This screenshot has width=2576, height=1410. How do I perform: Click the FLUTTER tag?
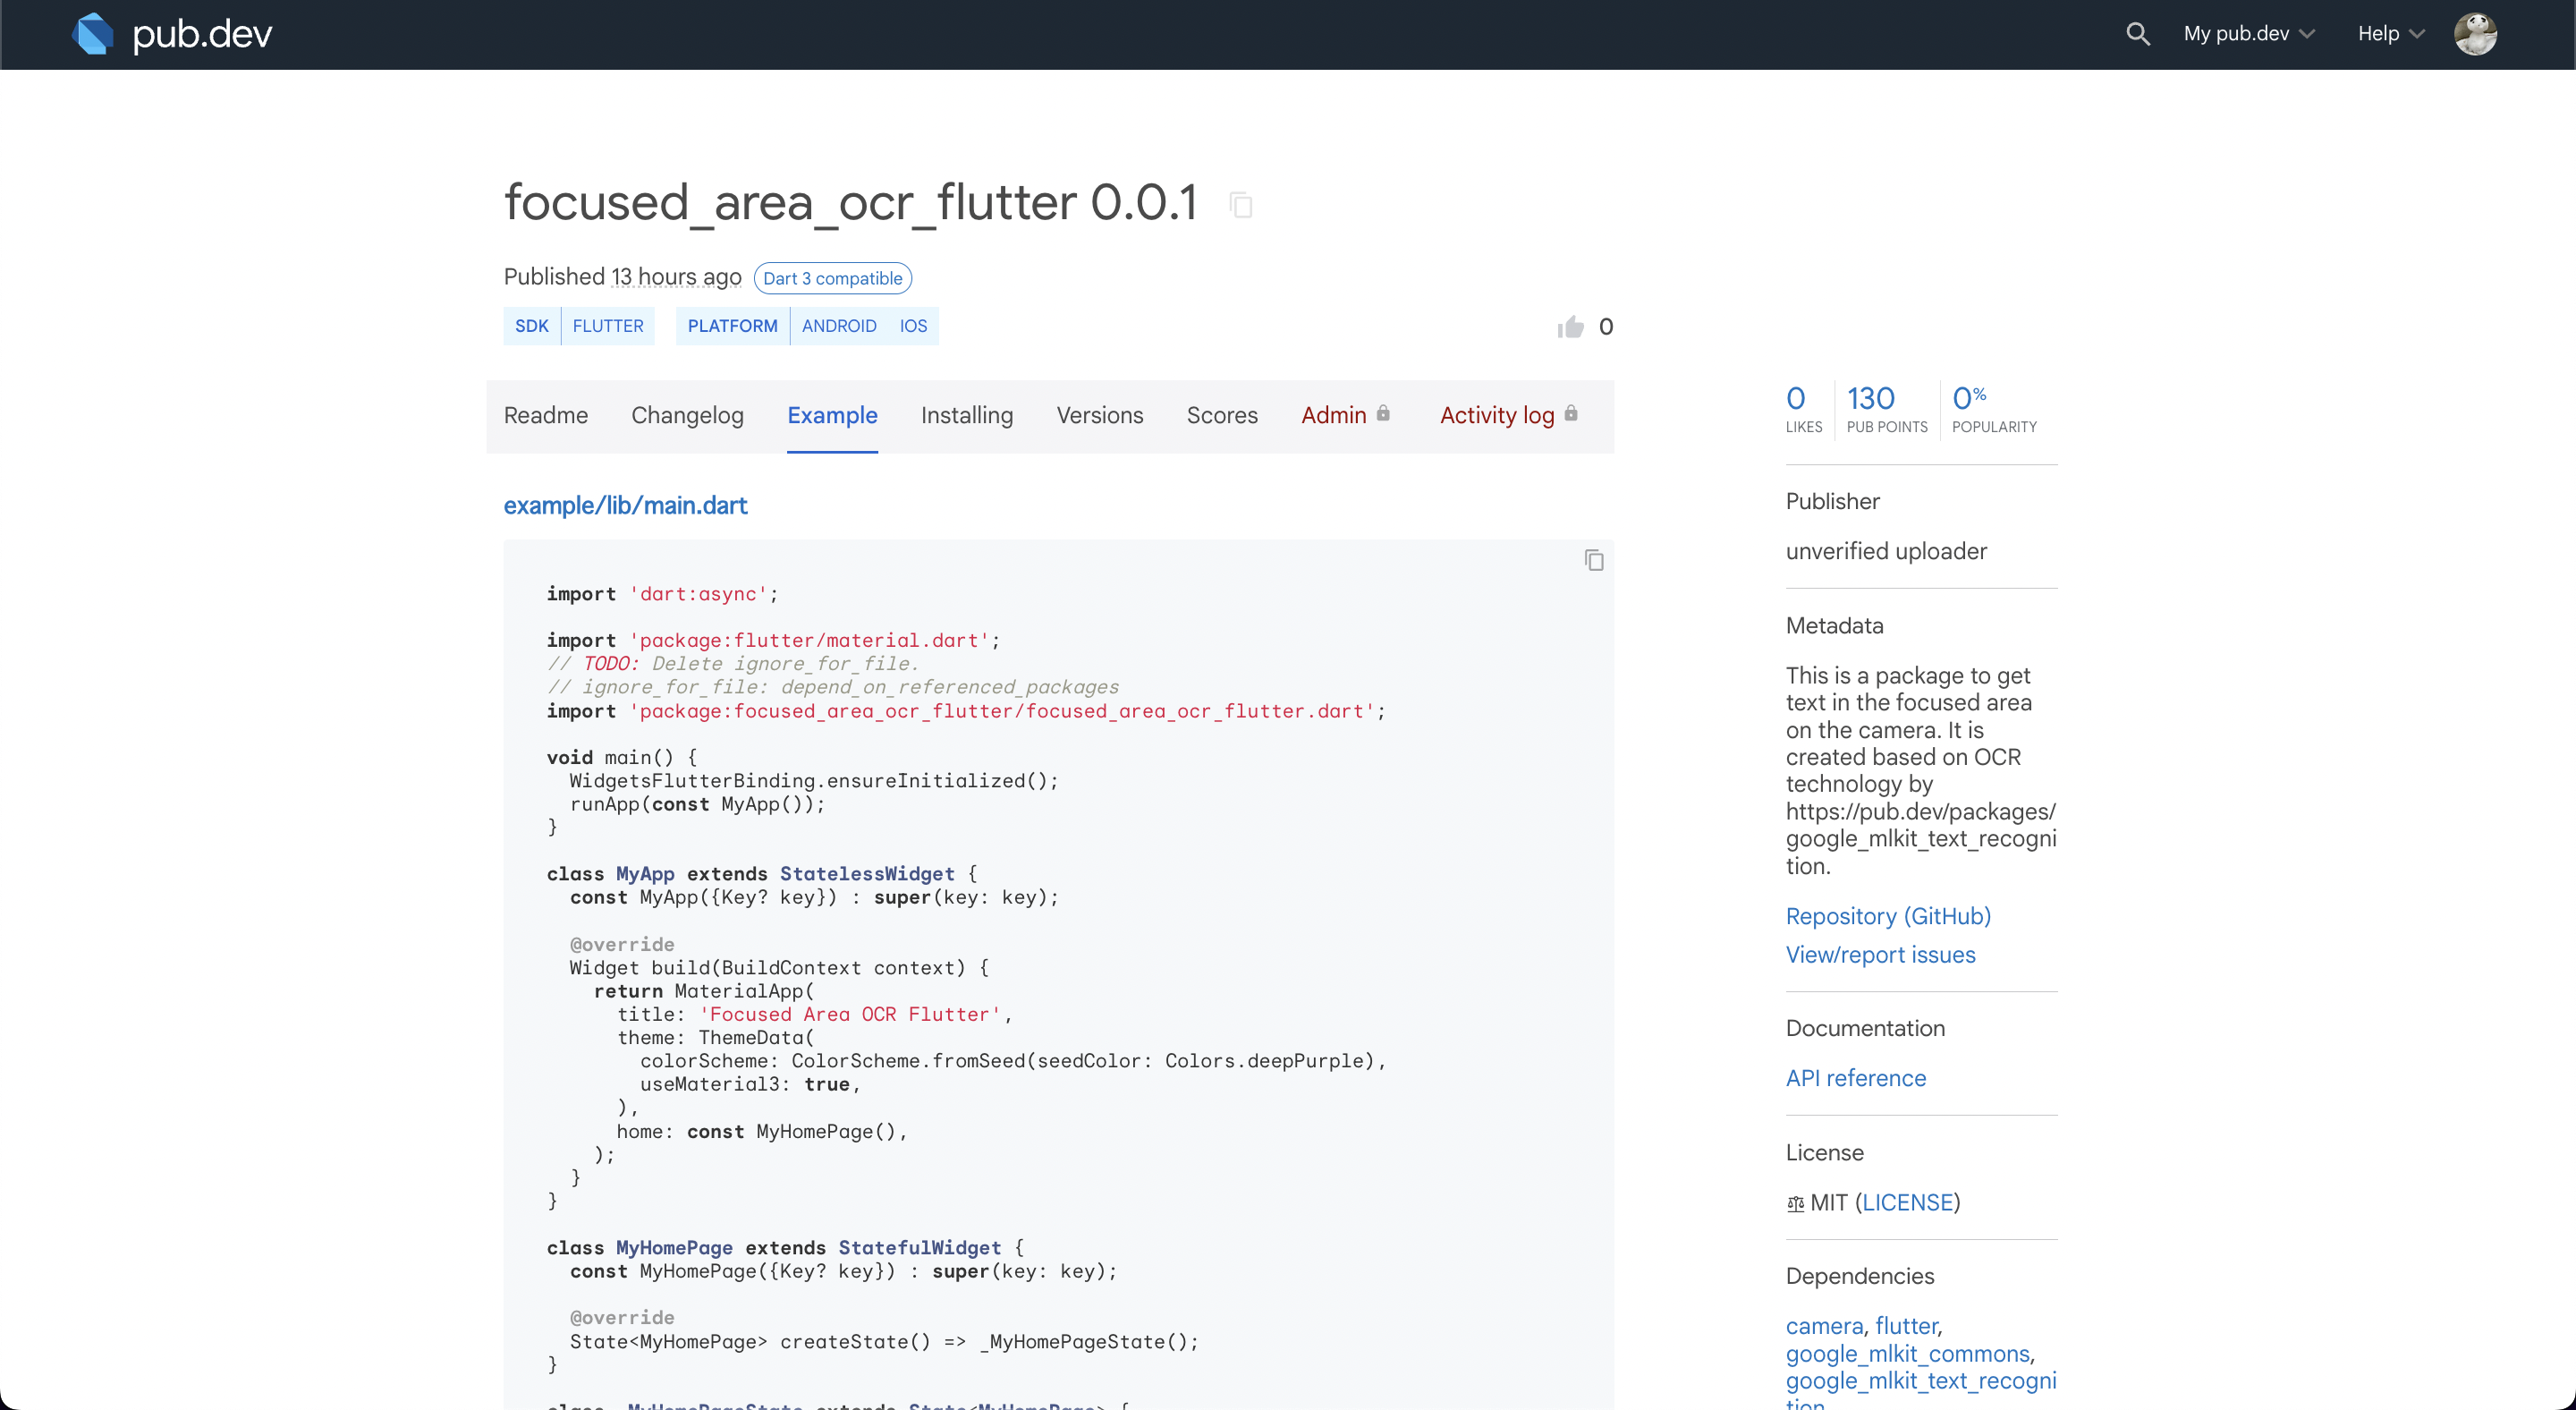pos(608,326)
